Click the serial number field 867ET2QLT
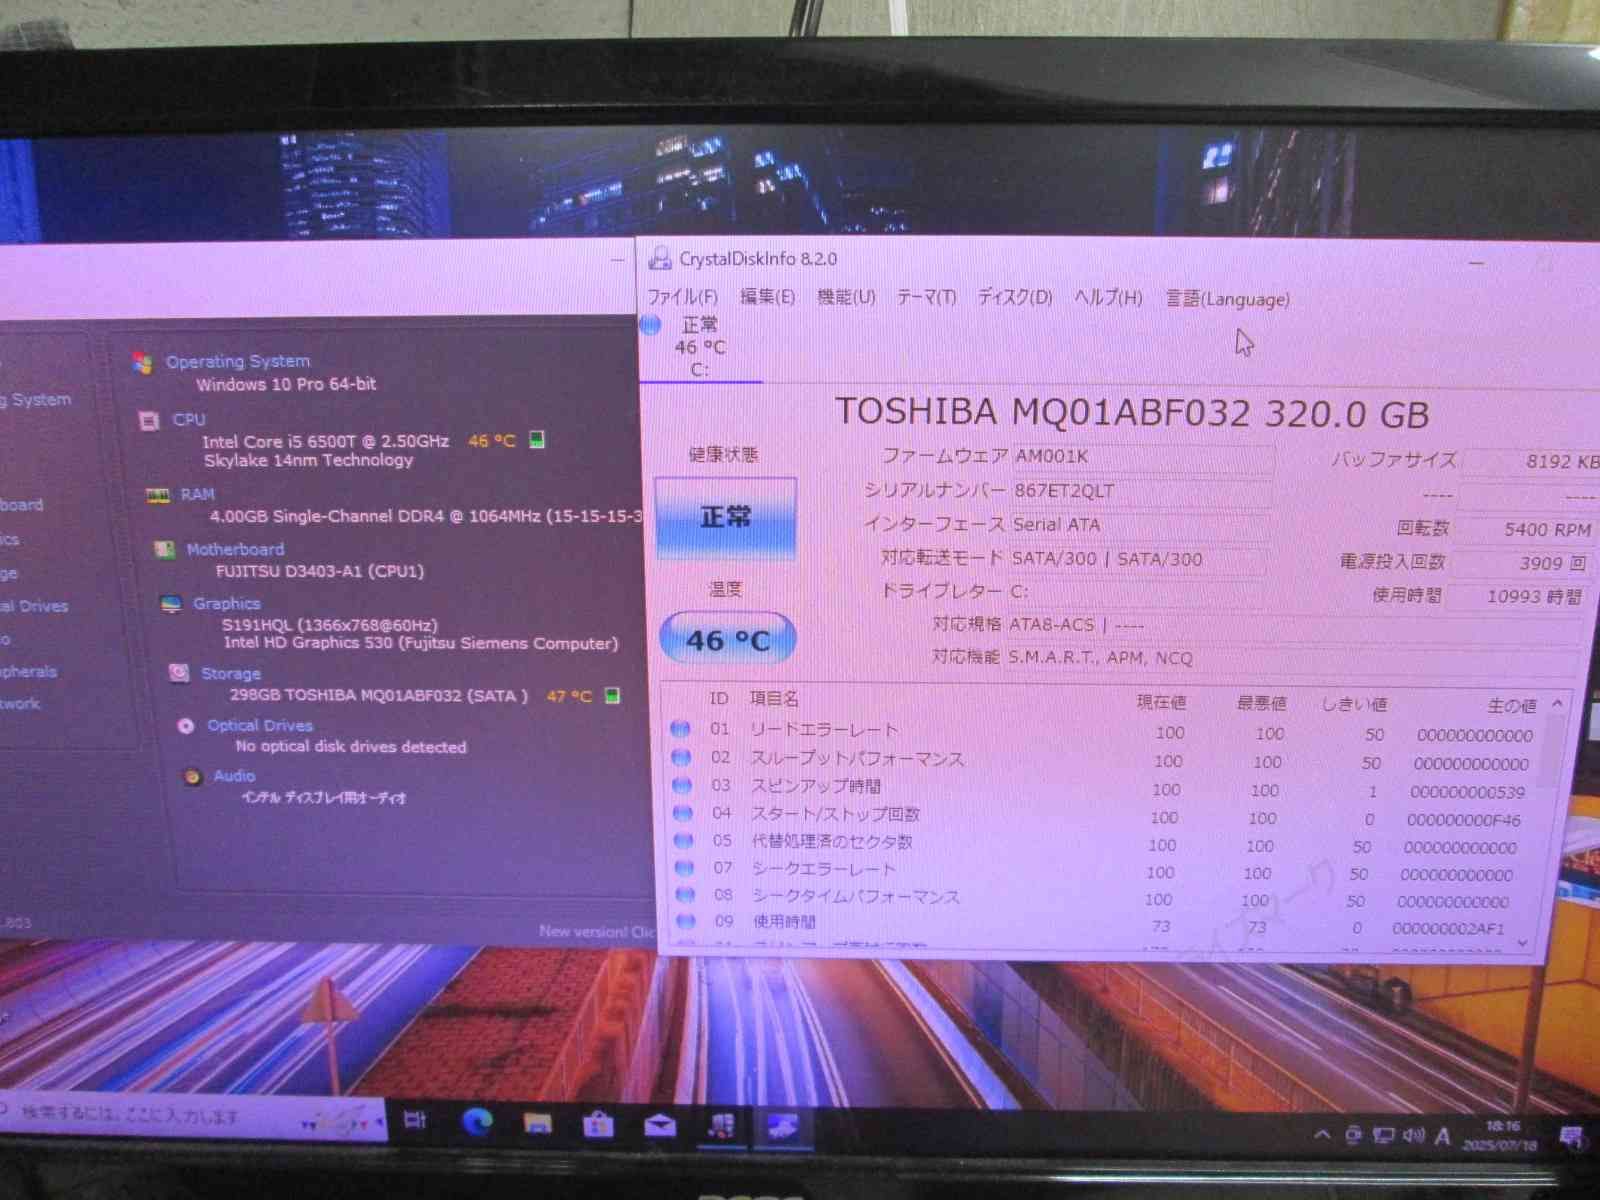The height and width of the screenshot is (1200, 1600). pos(1142,492)
